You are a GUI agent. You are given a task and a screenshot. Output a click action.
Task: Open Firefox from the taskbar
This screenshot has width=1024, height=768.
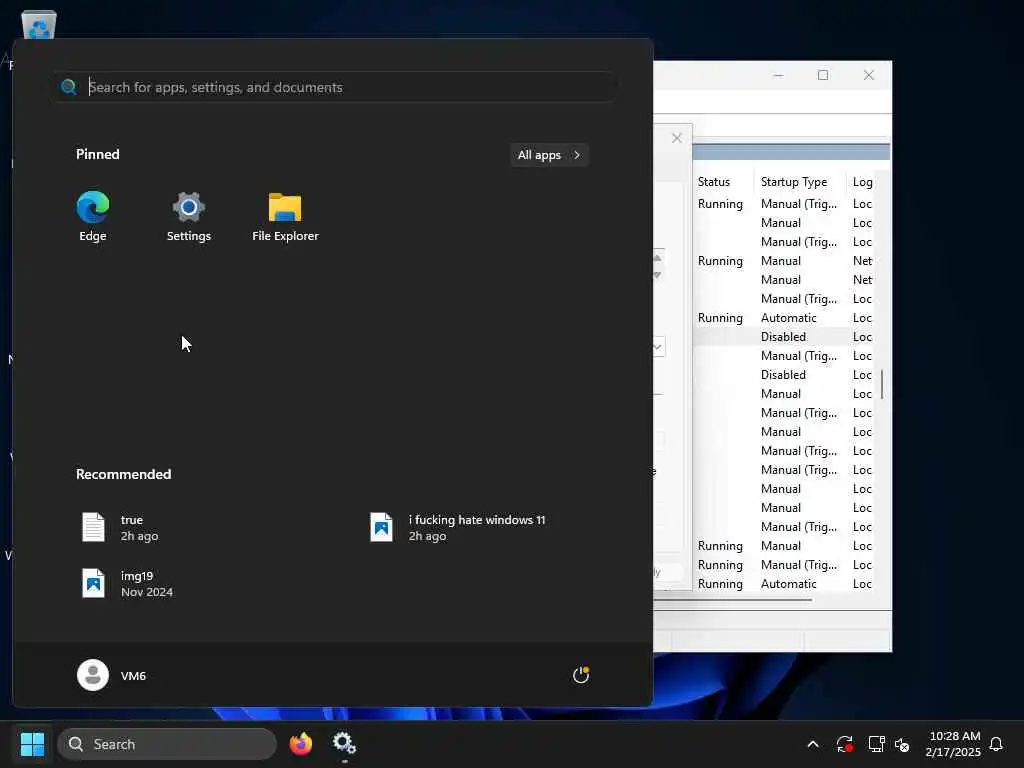tap(301, 744)
